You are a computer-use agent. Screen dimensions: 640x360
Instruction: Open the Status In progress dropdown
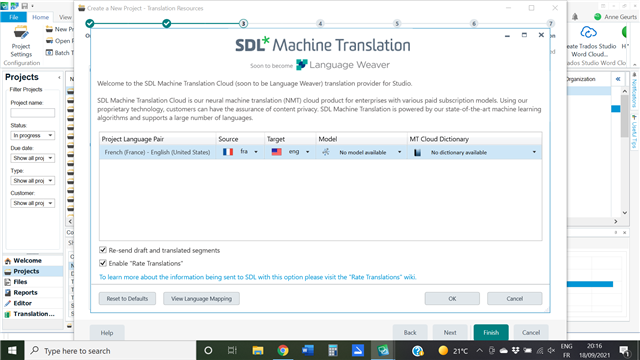(32, 135)
